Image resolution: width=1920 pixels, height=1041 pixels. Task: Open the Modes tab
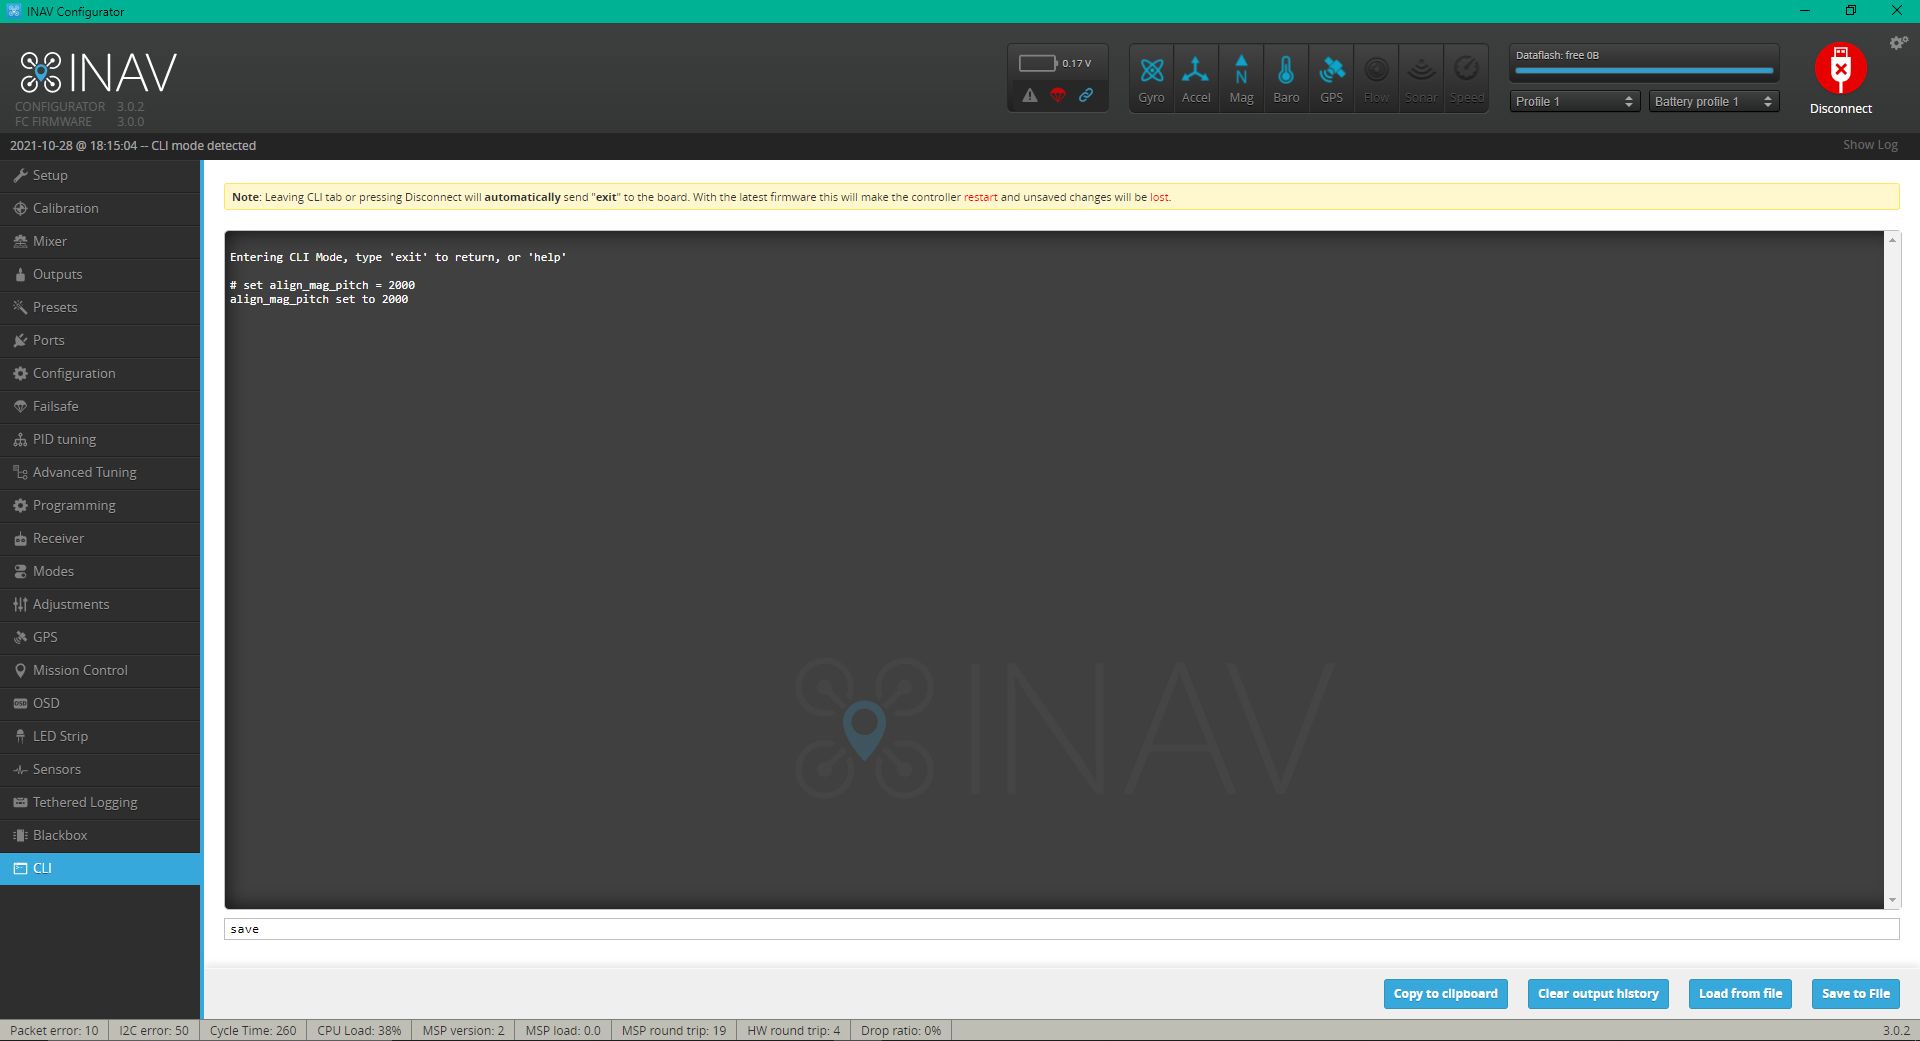pos(100,571)
